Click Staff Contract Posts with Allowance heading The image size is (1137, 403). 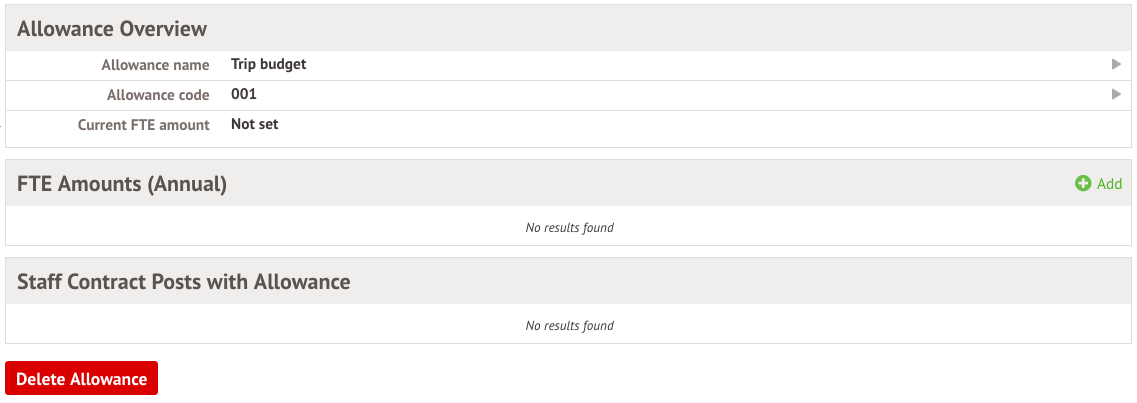(184, 282)
